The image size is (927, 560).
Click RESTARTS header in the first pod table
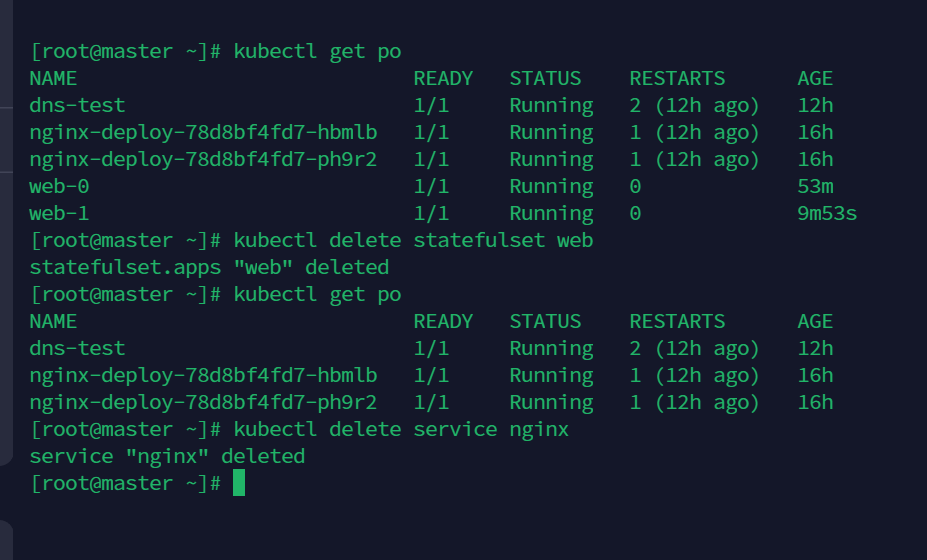click(x=677, y=78)
